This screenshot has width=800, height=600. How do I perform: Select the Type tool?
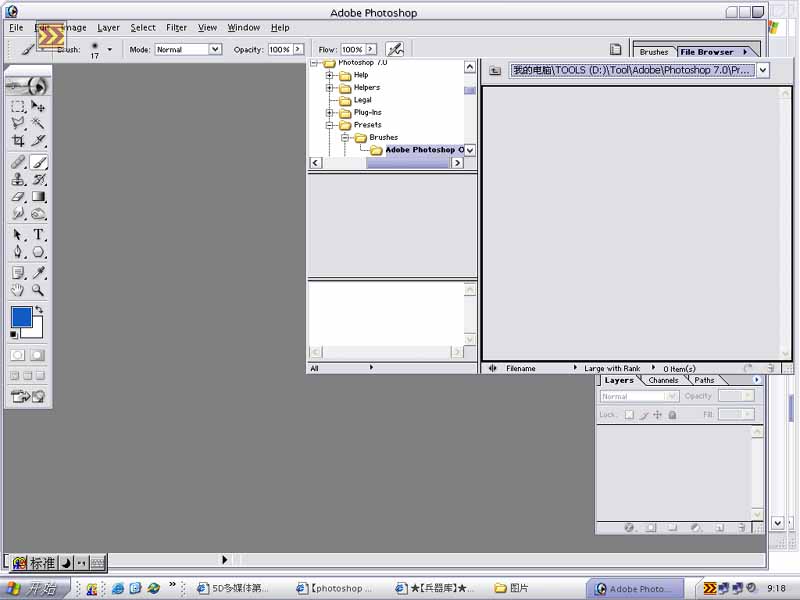click(x=38, y=235)
